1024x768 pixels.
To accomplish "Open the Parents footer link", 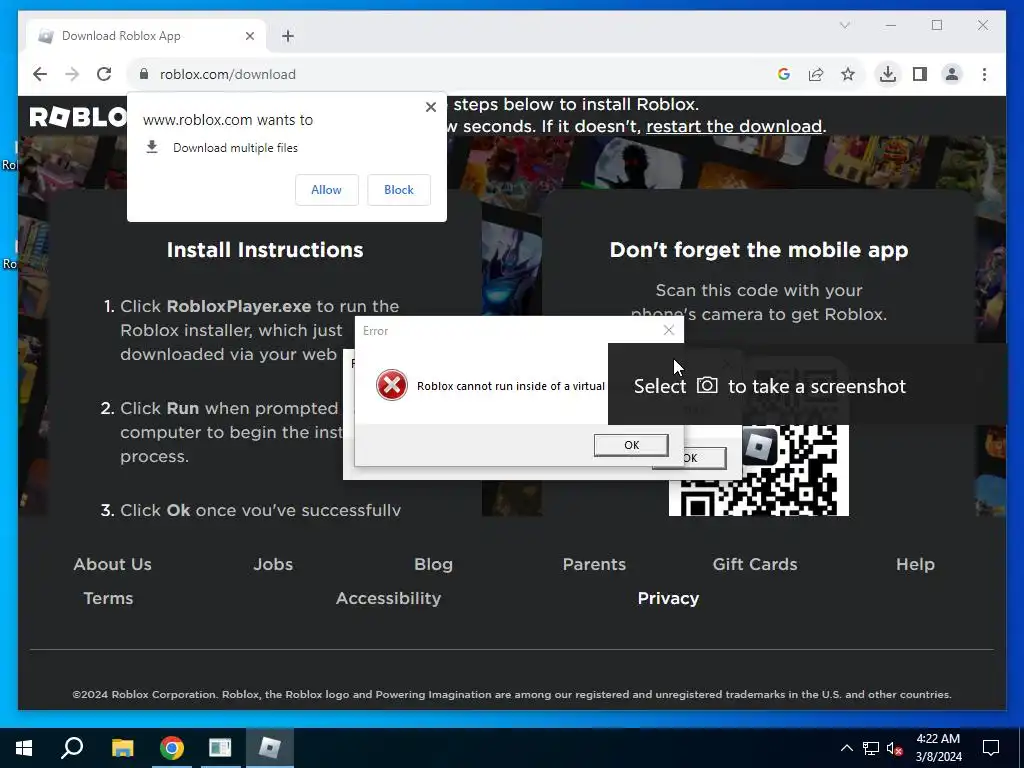I will pyautogui.click(x=594, y=564).
